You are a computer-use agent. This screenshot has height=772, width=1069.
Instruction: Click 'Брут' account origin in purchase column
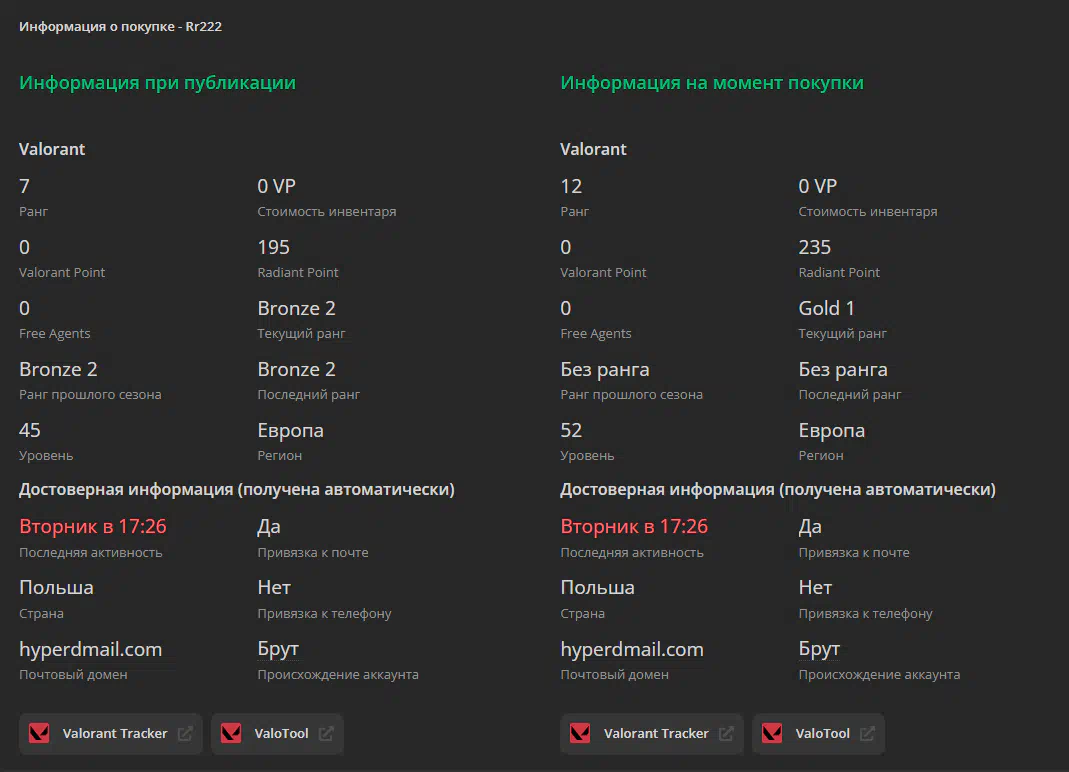819,649
